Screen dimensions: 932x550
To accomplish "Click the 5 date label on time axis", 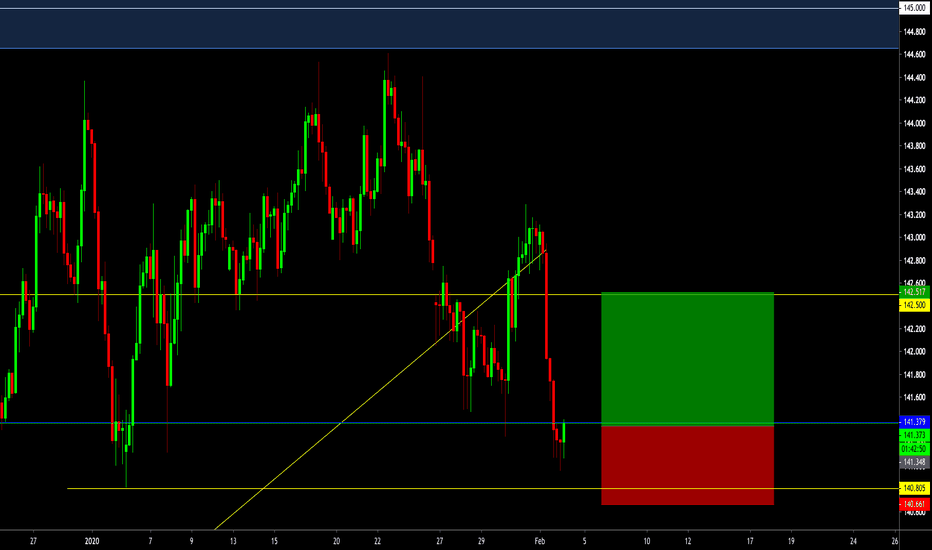I will tap(584, 541).
